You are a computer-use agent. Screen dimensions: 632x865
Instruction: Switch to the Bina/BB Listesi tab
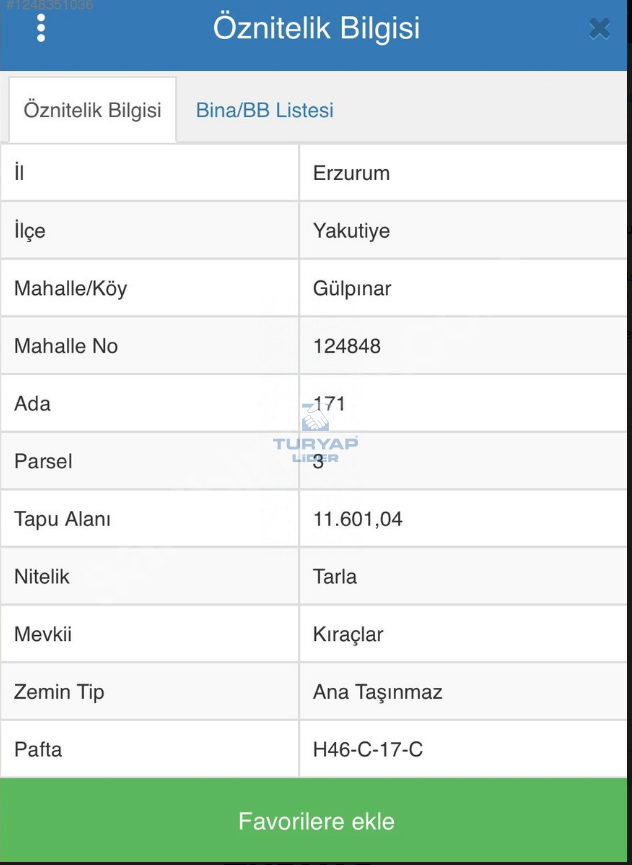(x=264, y=110)
